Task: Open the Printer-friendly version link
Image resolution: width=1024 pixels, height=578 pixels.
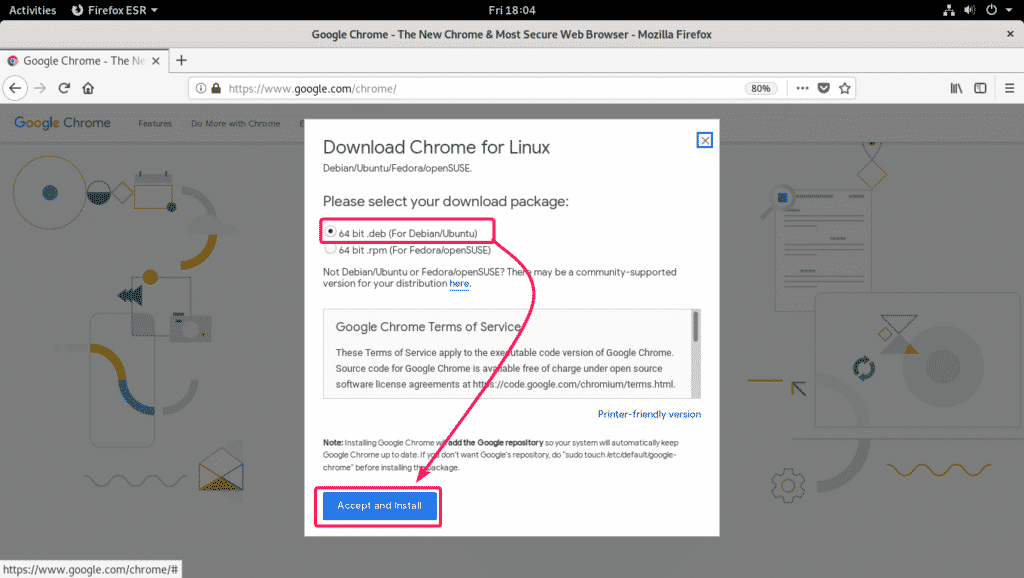Action: tap(649, 414)
